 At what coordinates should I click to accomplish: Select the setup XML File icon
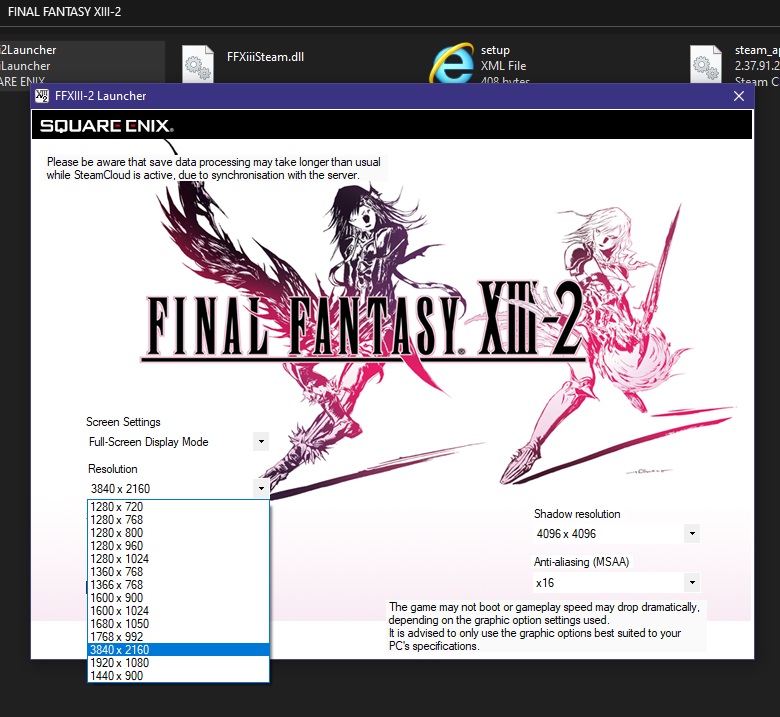tap(452, 63)
